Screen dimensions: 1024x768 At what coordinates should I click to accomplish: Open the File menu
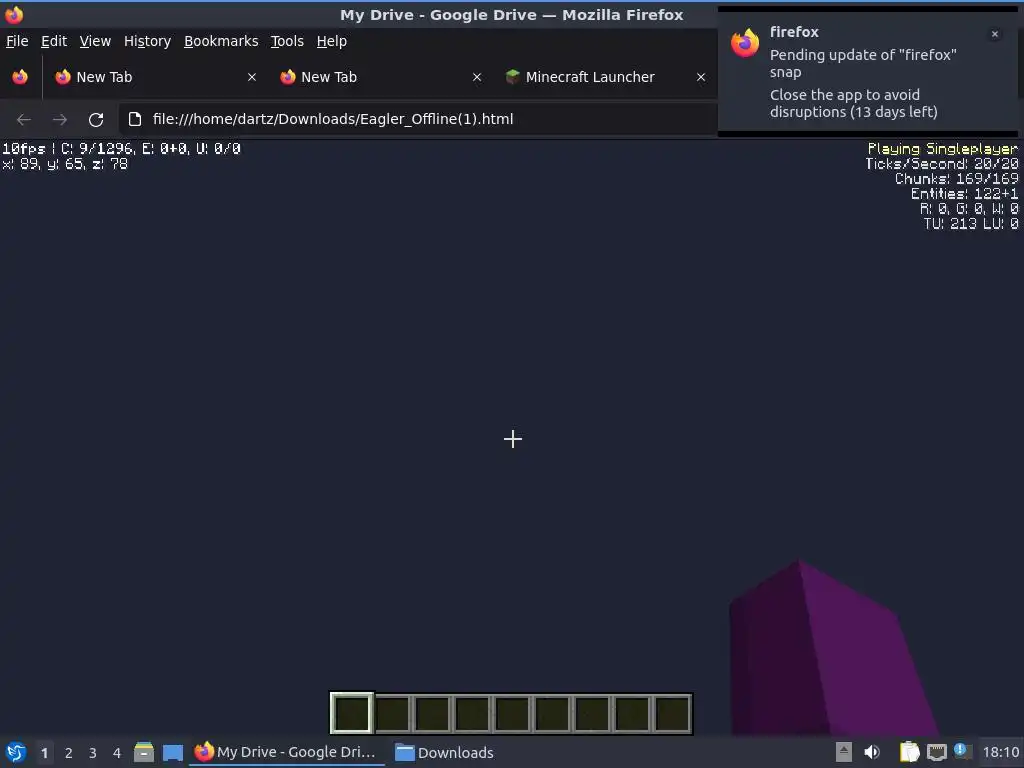click(17, 41)
